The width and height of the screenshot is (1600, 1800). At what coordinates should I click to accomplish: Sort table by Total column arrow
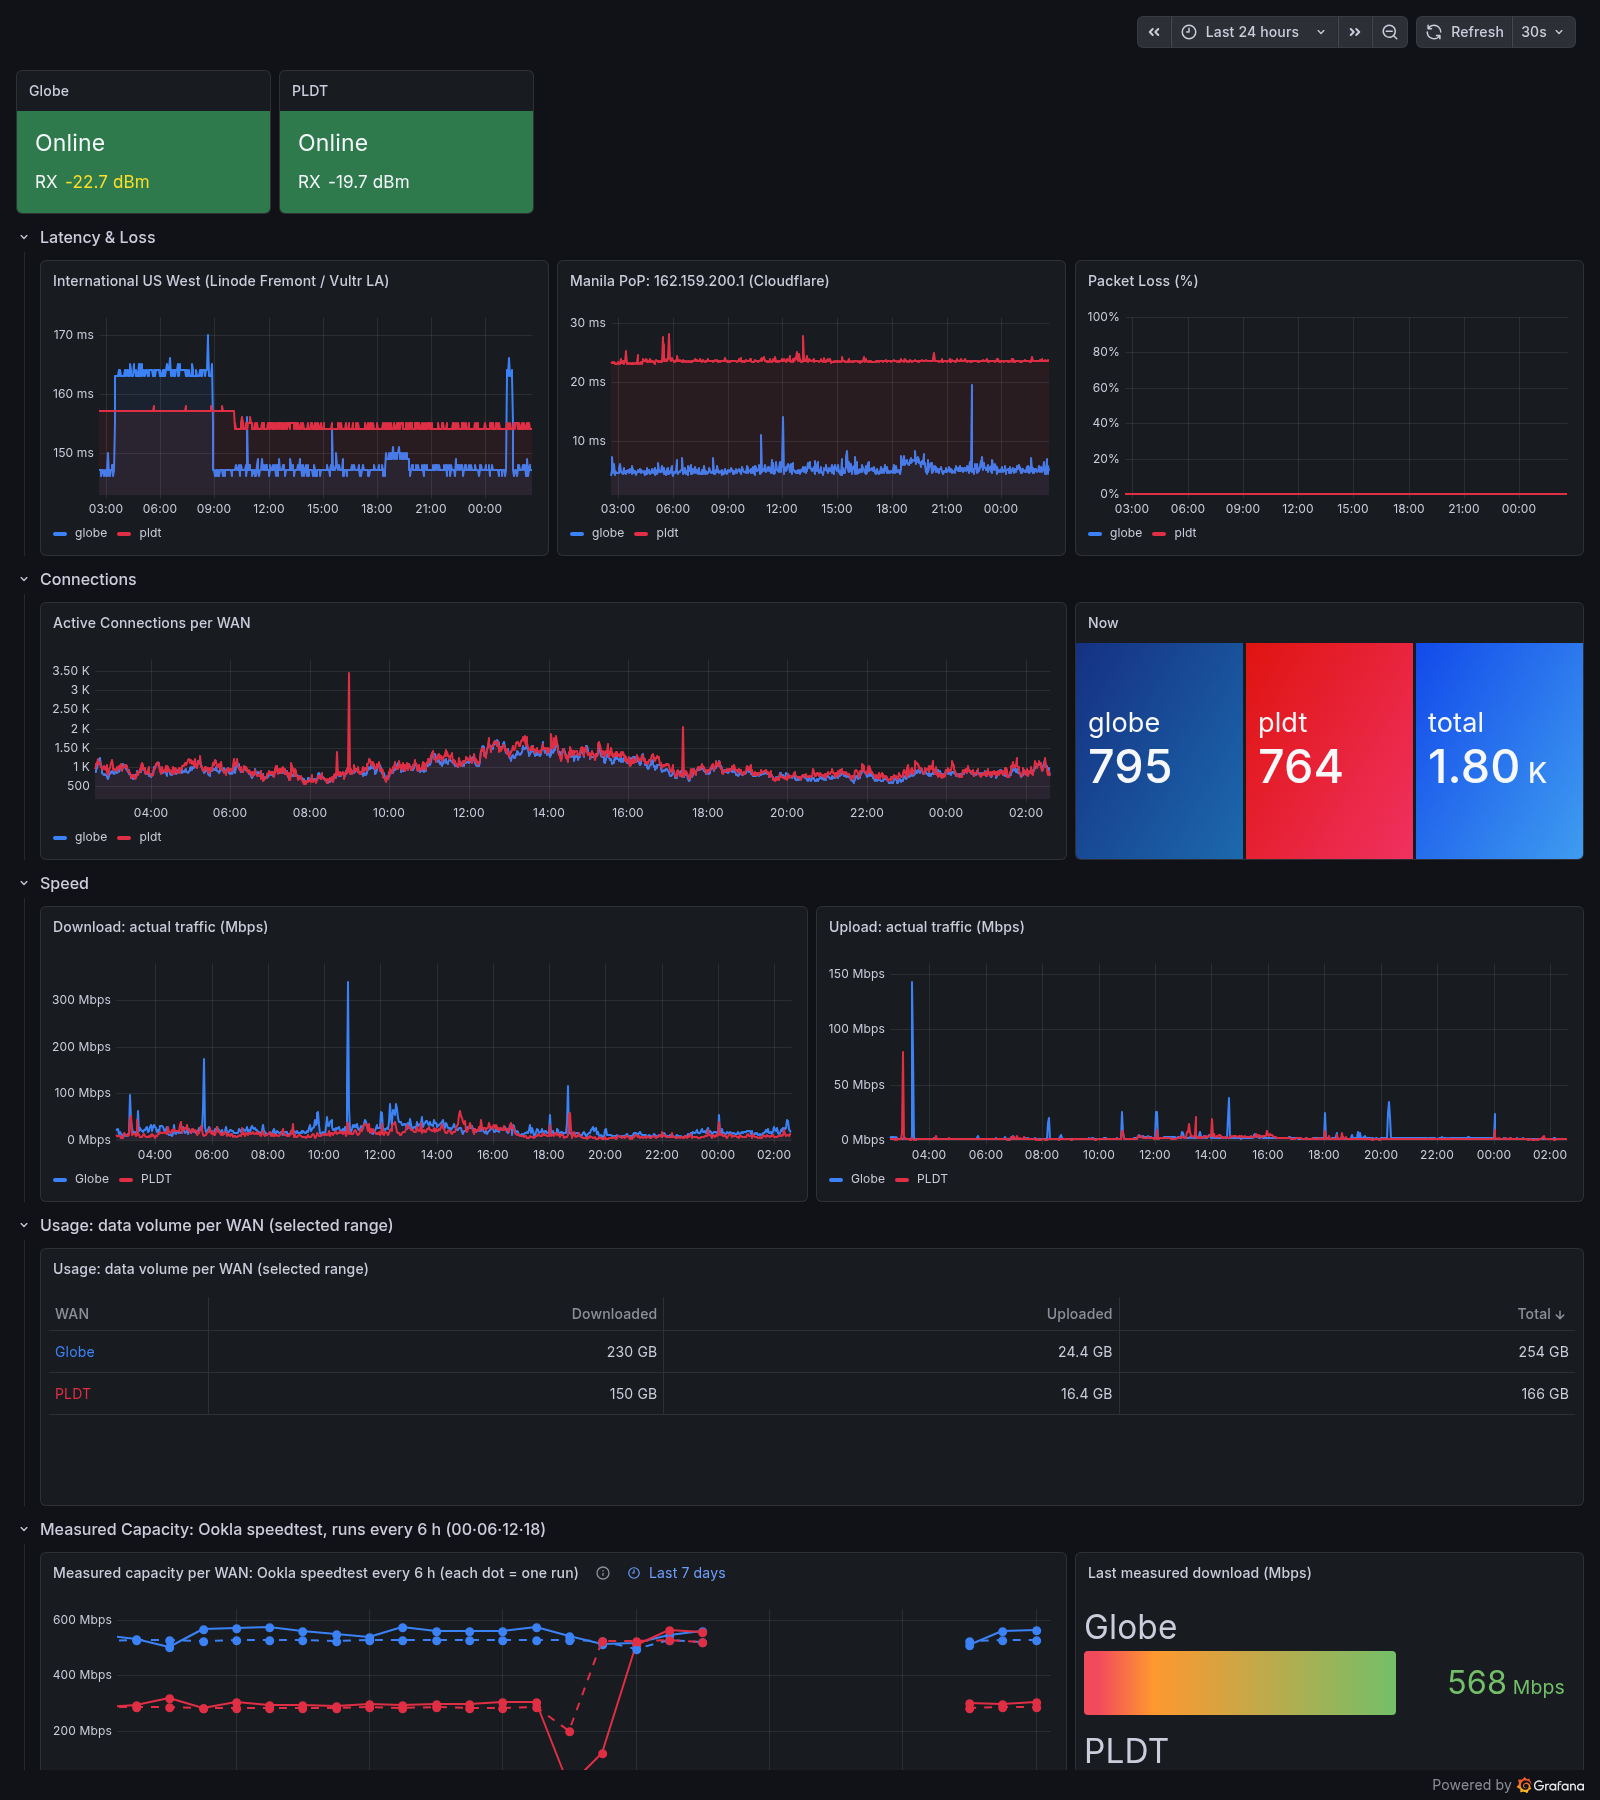click(1560, 1314)
